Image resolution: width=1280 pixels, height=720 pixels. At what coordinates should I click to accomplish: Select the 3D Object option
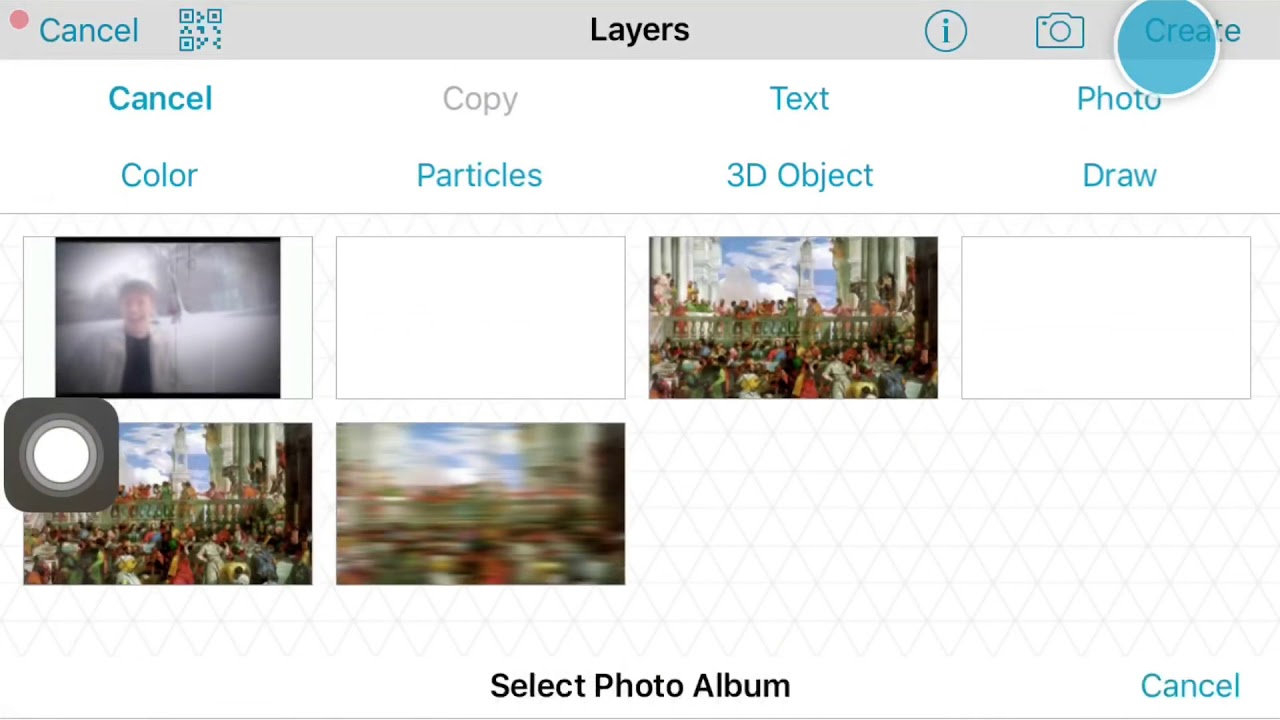click(x=800, y=175)
